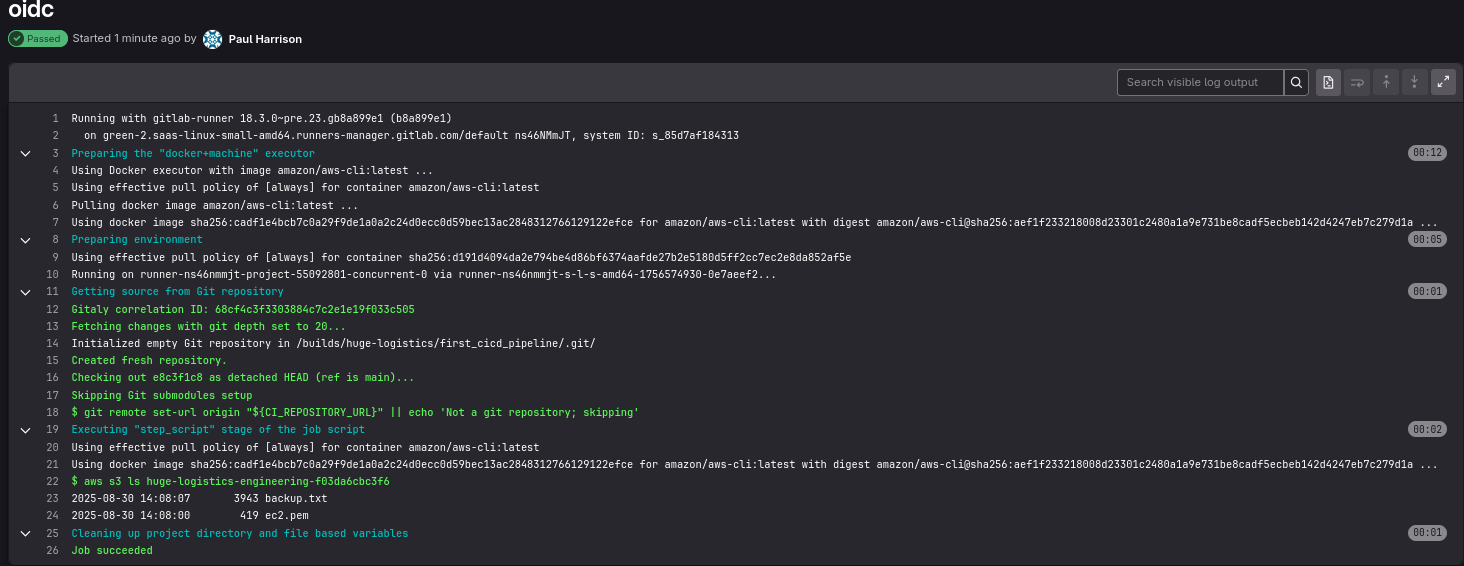Open Paul Harrison's profile link

point(265,39)
